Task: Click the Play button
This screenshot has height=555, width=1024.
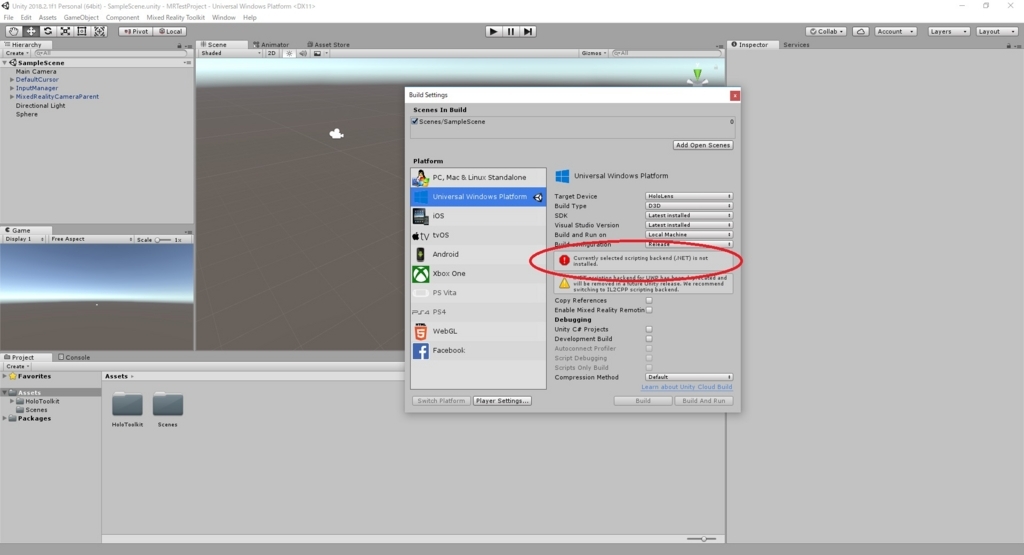Action: point(493,31)
